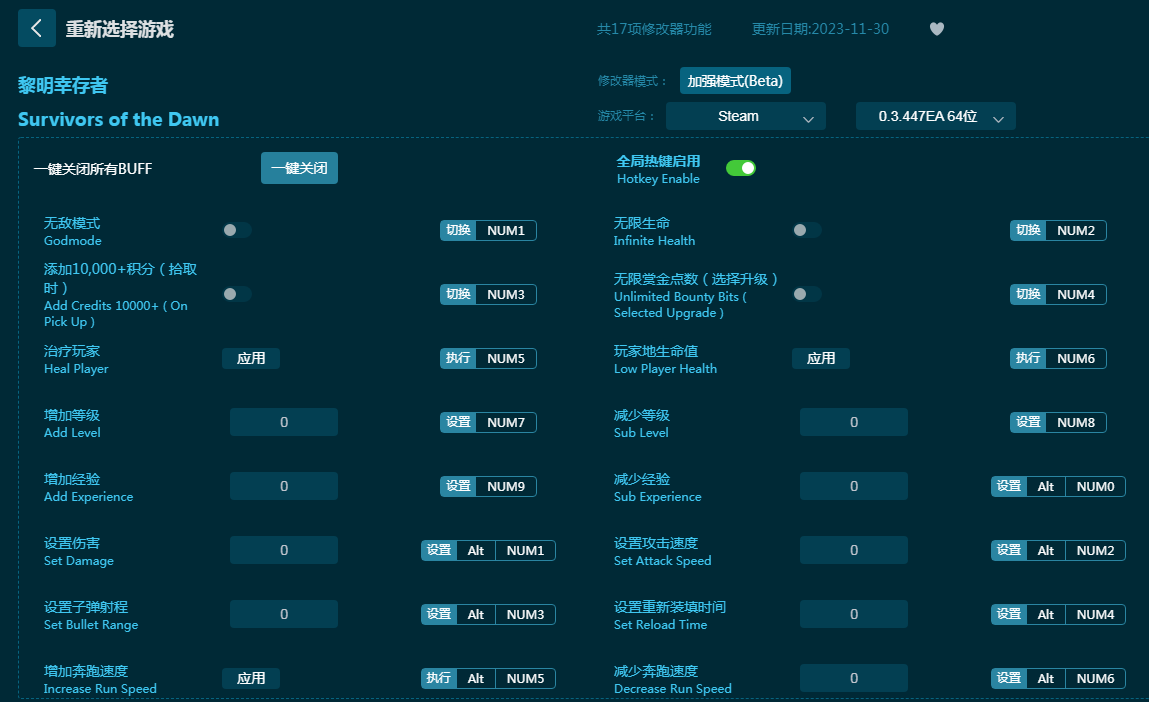Apply the Low Player Health option
This screenshot has width=1149, height=702.
click(x=821, y=358)
